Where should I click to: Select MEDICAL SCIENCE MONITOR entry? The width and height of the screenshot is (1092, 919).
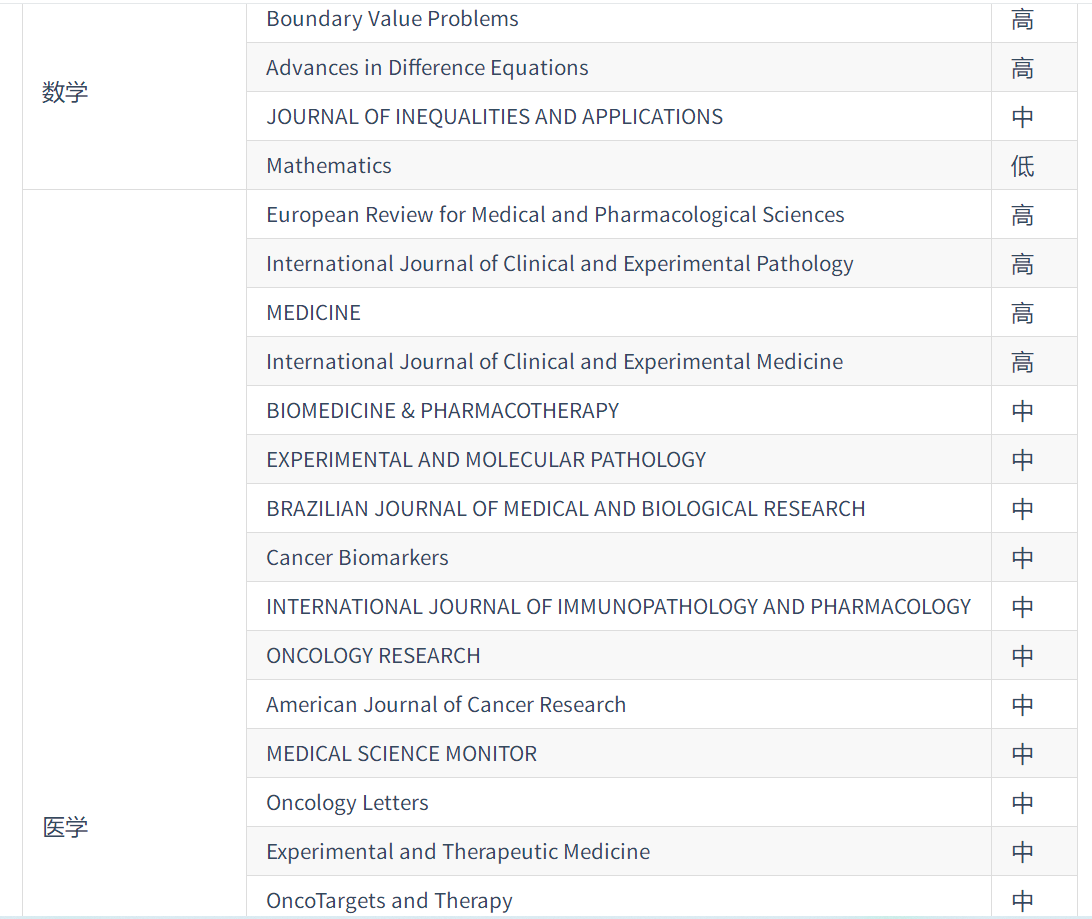[401, 754]
